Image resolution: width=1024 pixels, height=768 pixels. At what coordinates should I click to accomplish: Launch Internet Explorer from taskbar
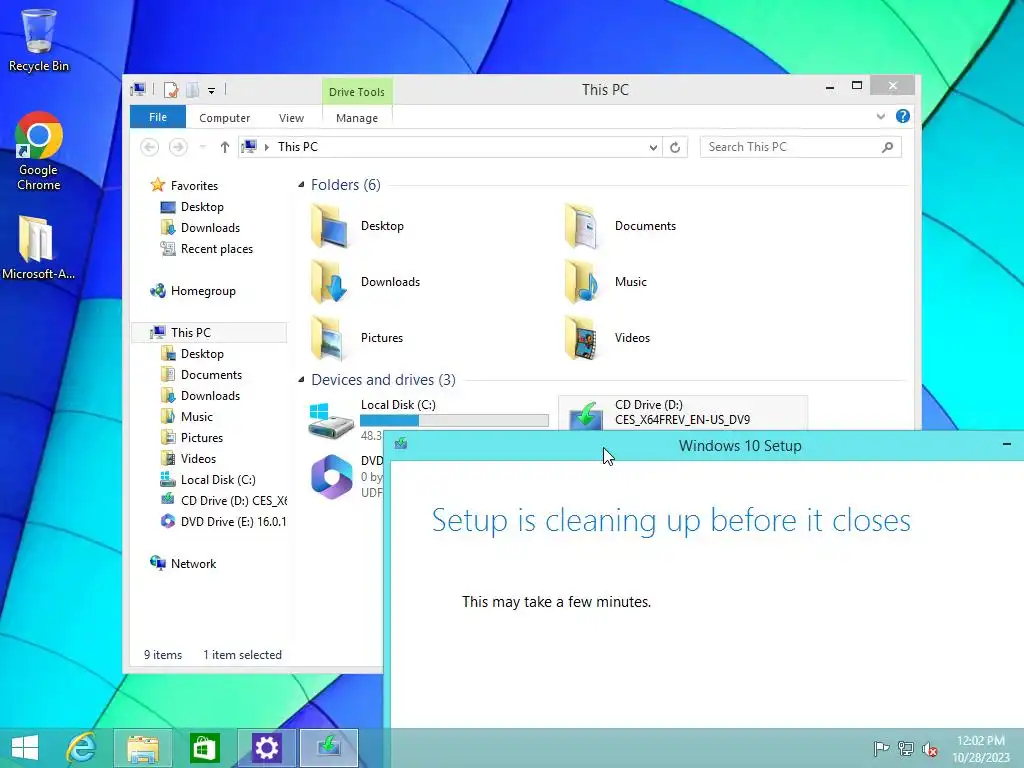[x=82, y=748]
